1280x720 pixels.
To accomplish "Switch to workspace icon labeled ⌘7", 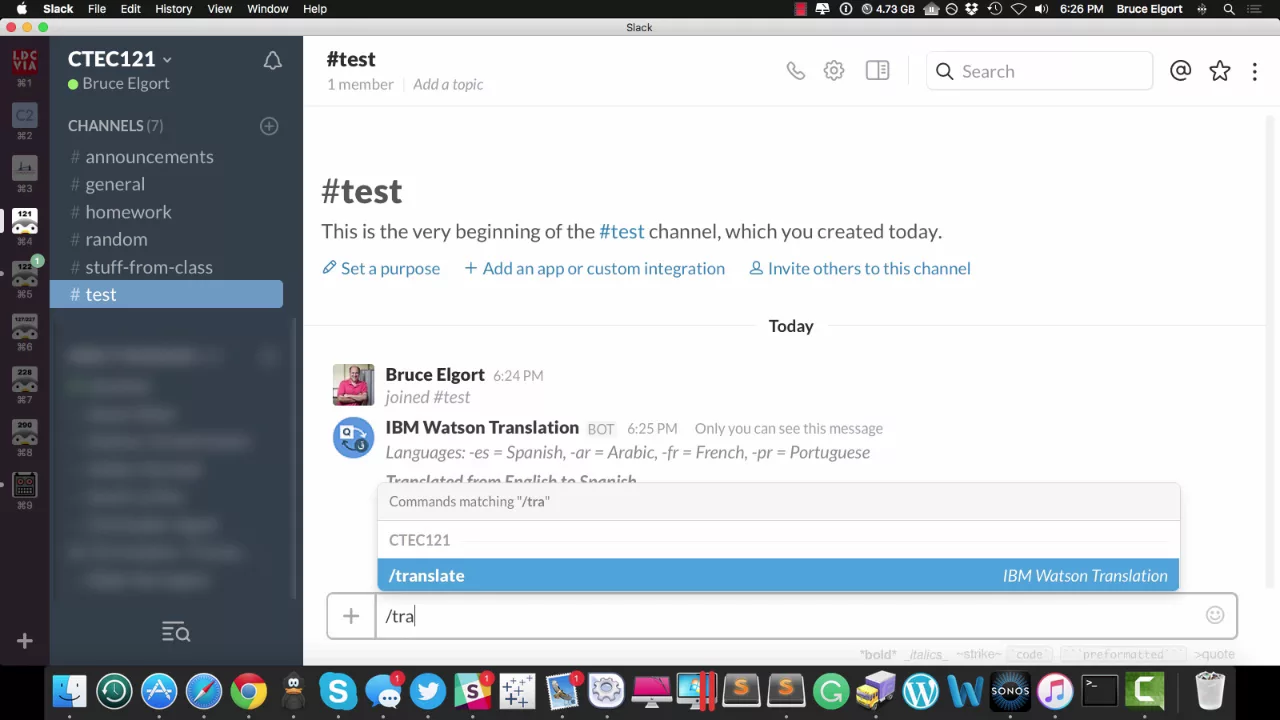I will pyautogui.click(x=25, y=380).
